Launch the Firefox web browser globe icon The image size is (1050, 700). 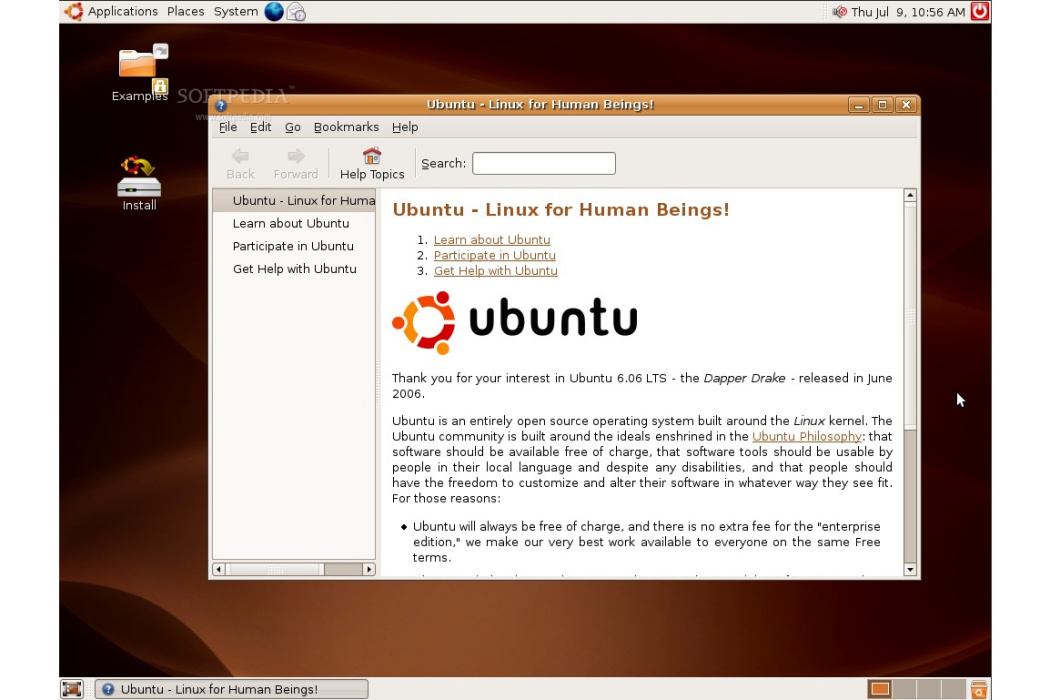tap(274, 11)
